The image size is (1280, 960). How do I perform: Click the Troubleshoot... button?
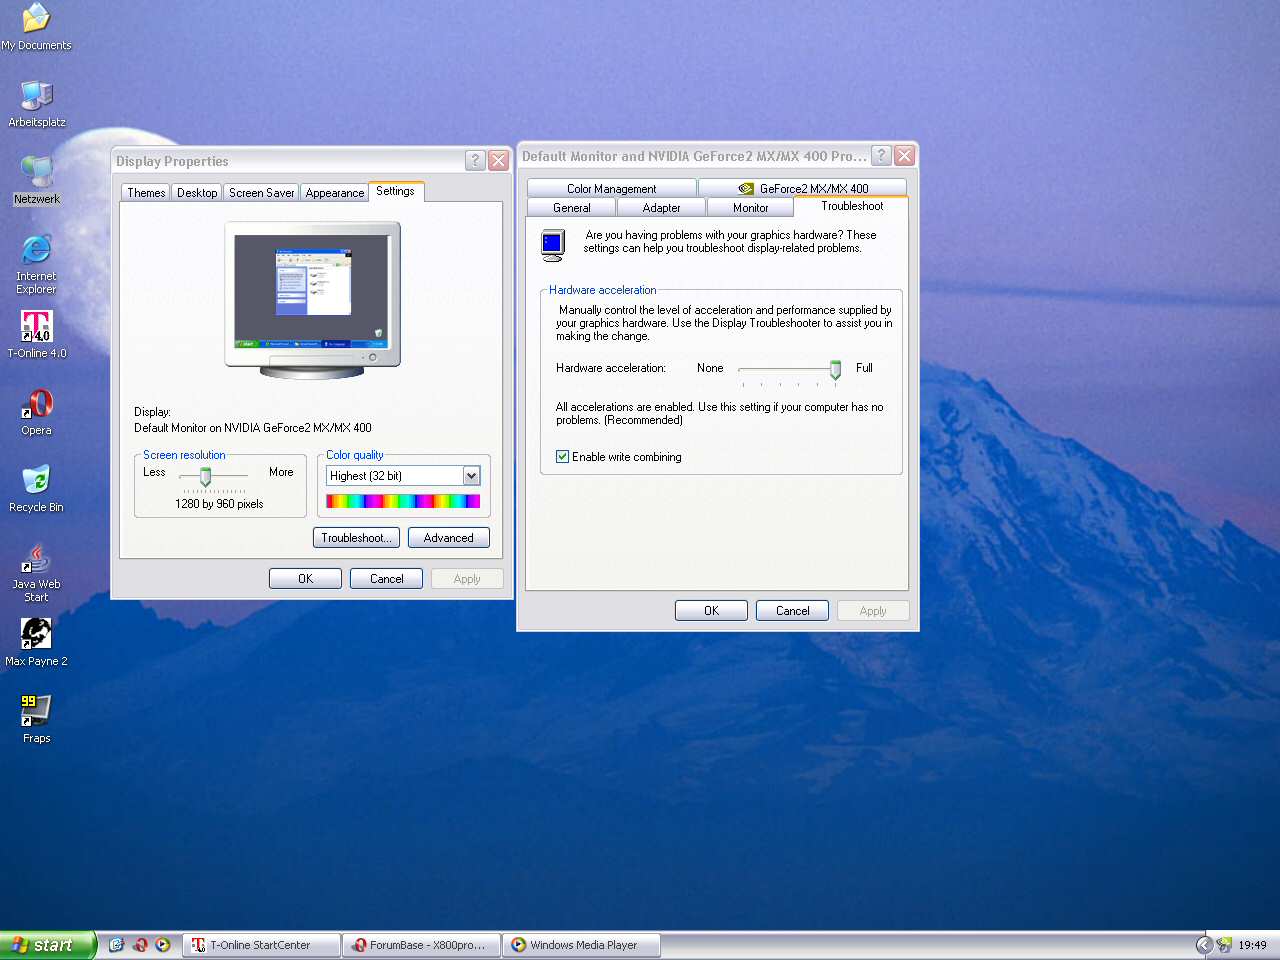click(356, 538)
